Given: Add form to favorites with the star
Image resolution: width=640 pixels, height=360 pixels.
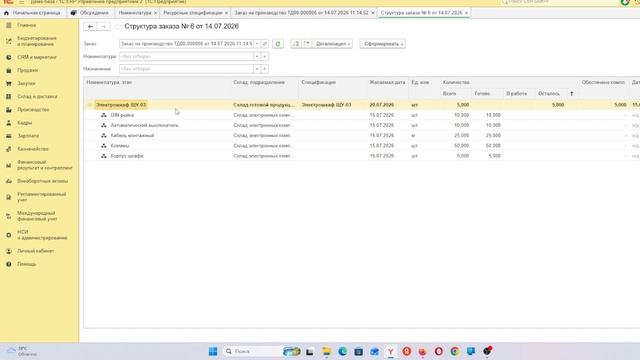Looking at the screenshot, I should (118, 27).
